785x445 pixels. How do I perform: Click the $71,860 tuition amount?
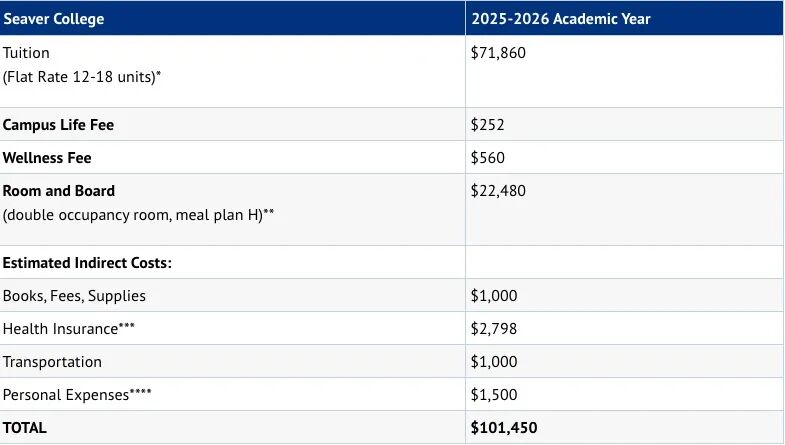pyautogui.click(x=498, y=53)
